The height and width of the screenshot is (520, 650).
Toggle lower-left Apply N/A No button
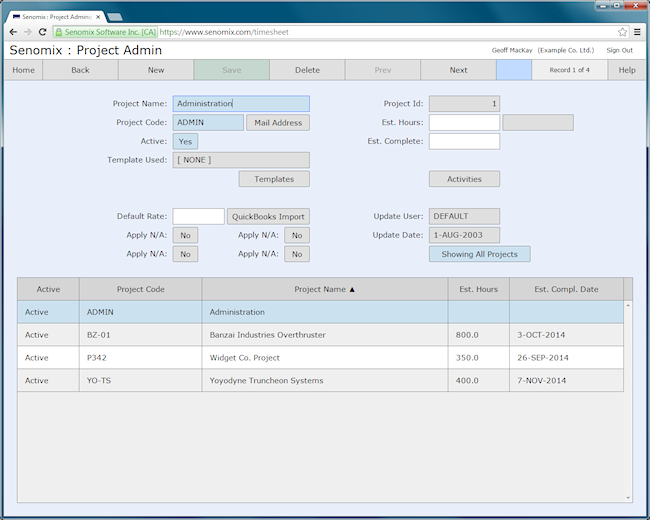tap(185, 254)
